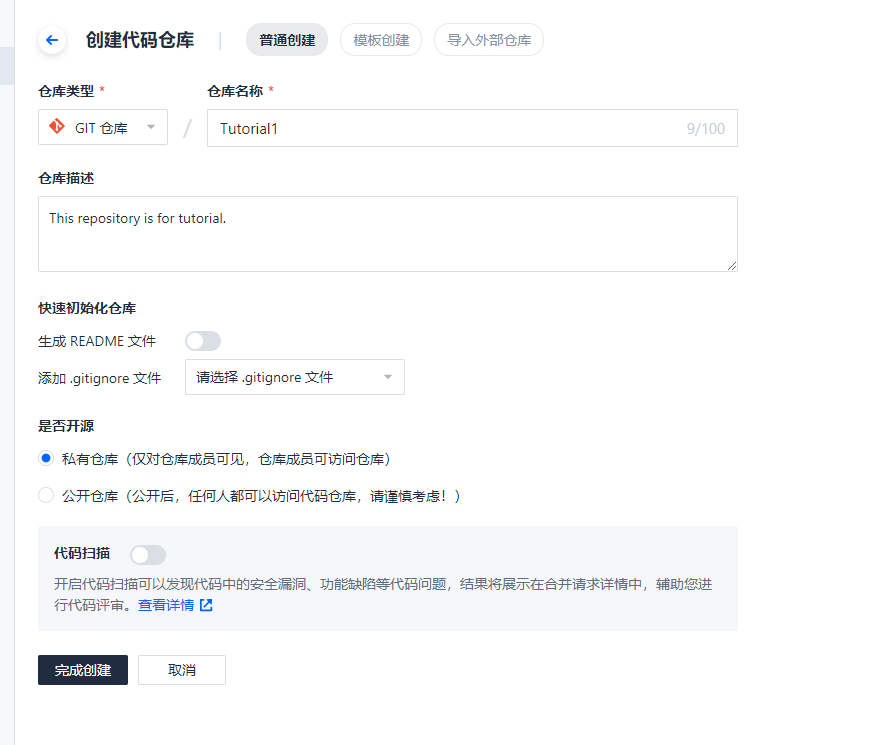Screen dimensions: 874x745
Task: Focus the 仓库描述 text area
Action: pos(387,233)
